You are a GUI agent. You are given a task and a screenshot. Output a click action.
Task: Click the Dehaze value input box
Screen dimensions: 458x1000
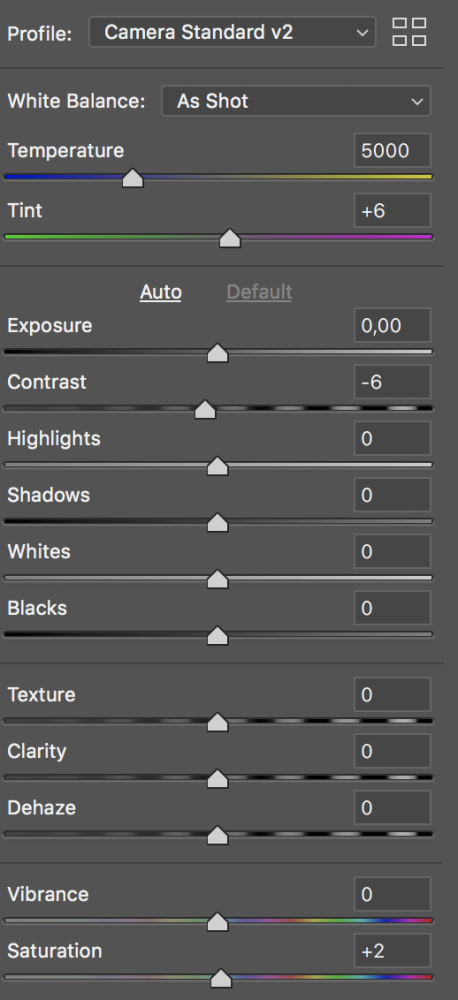coord(392,807)
